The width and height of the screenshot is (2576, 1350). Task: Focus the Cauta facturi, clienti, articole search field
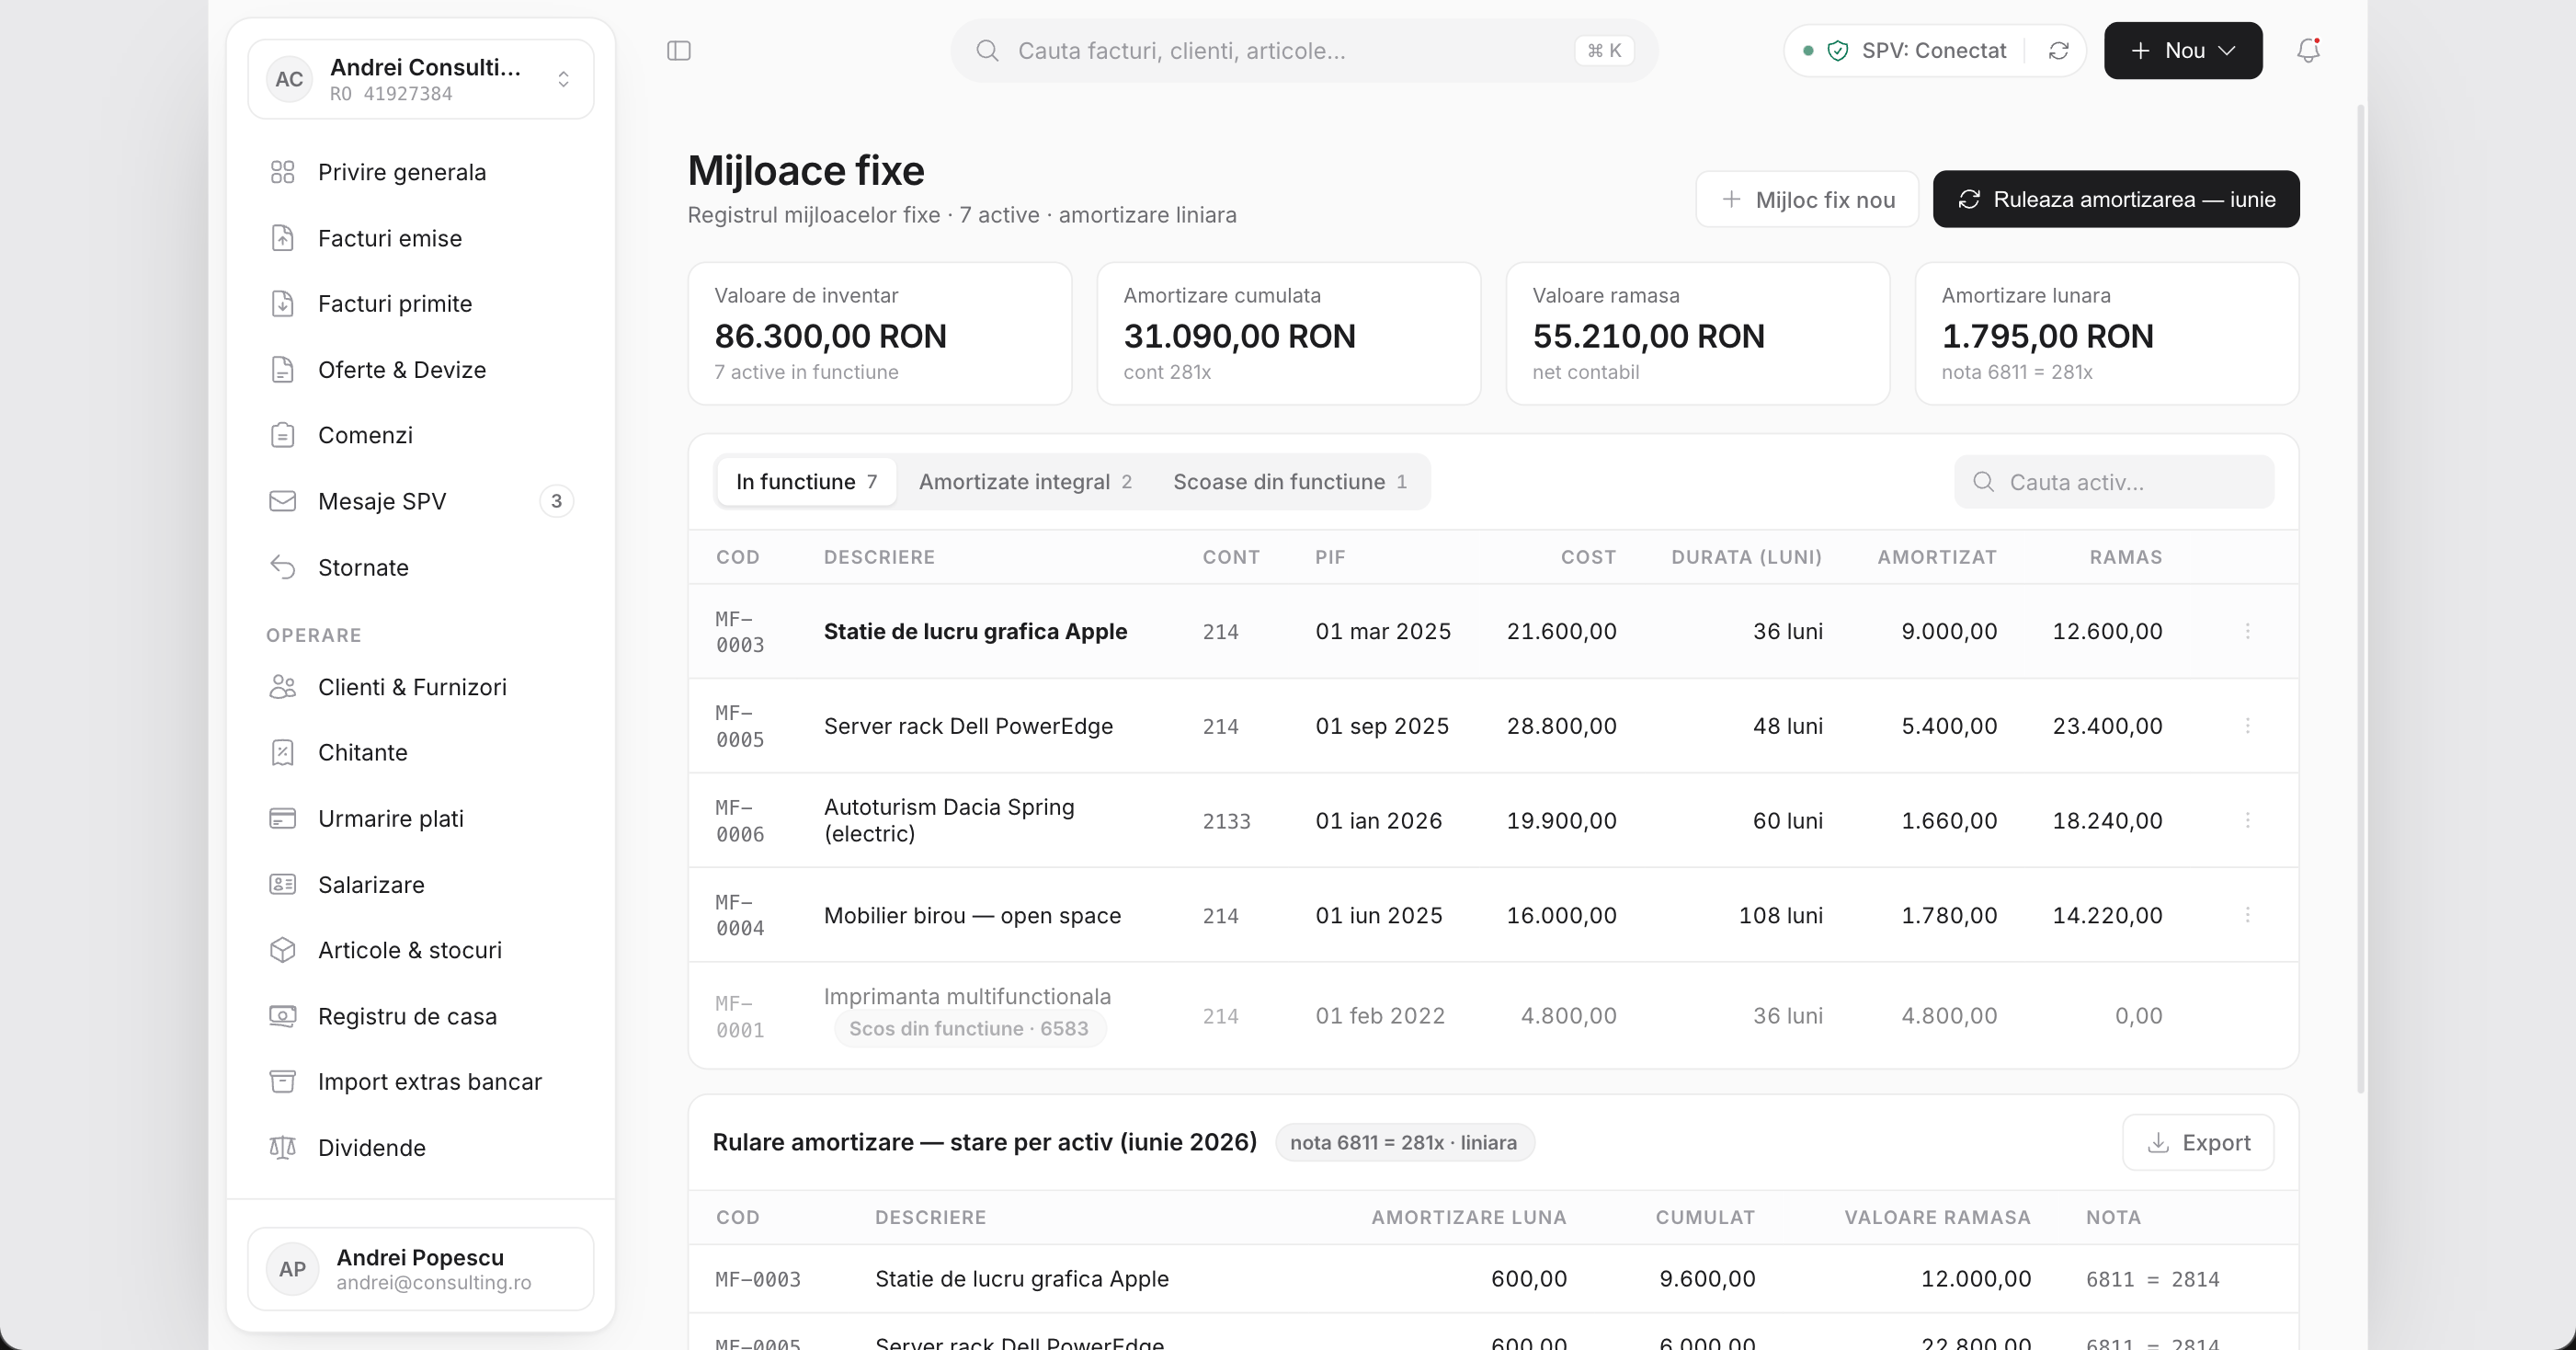(1304, 51)
